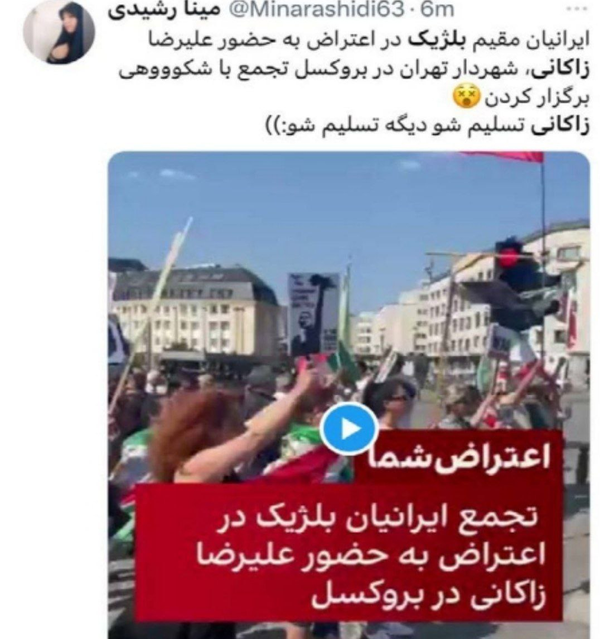
Task: Open the @Minarashidi63 handle link
Action: click(x=316, y=9)
